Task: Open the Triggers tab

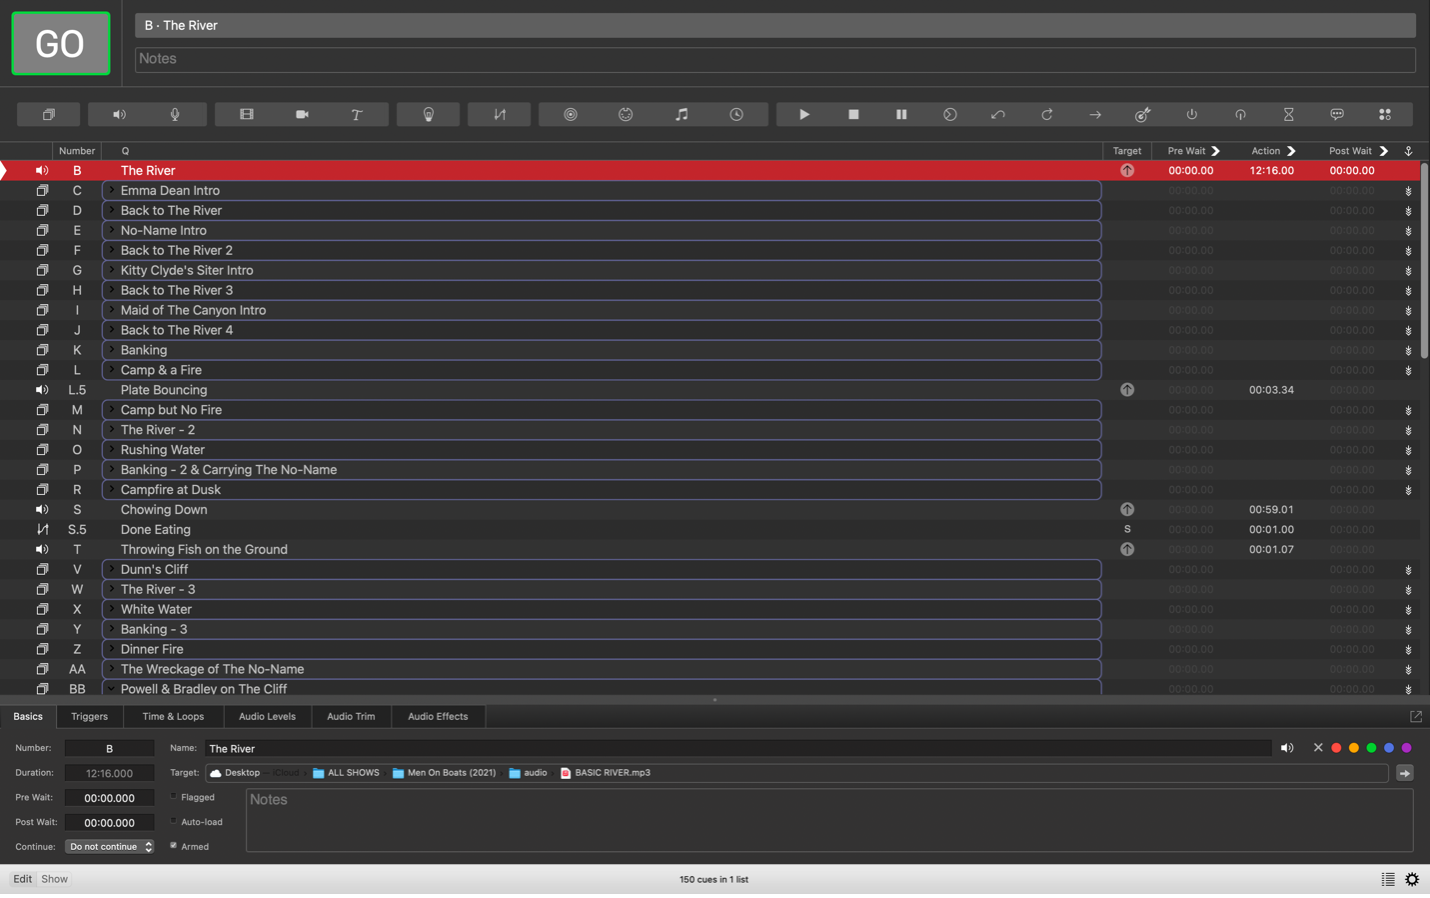Action: 90,716
